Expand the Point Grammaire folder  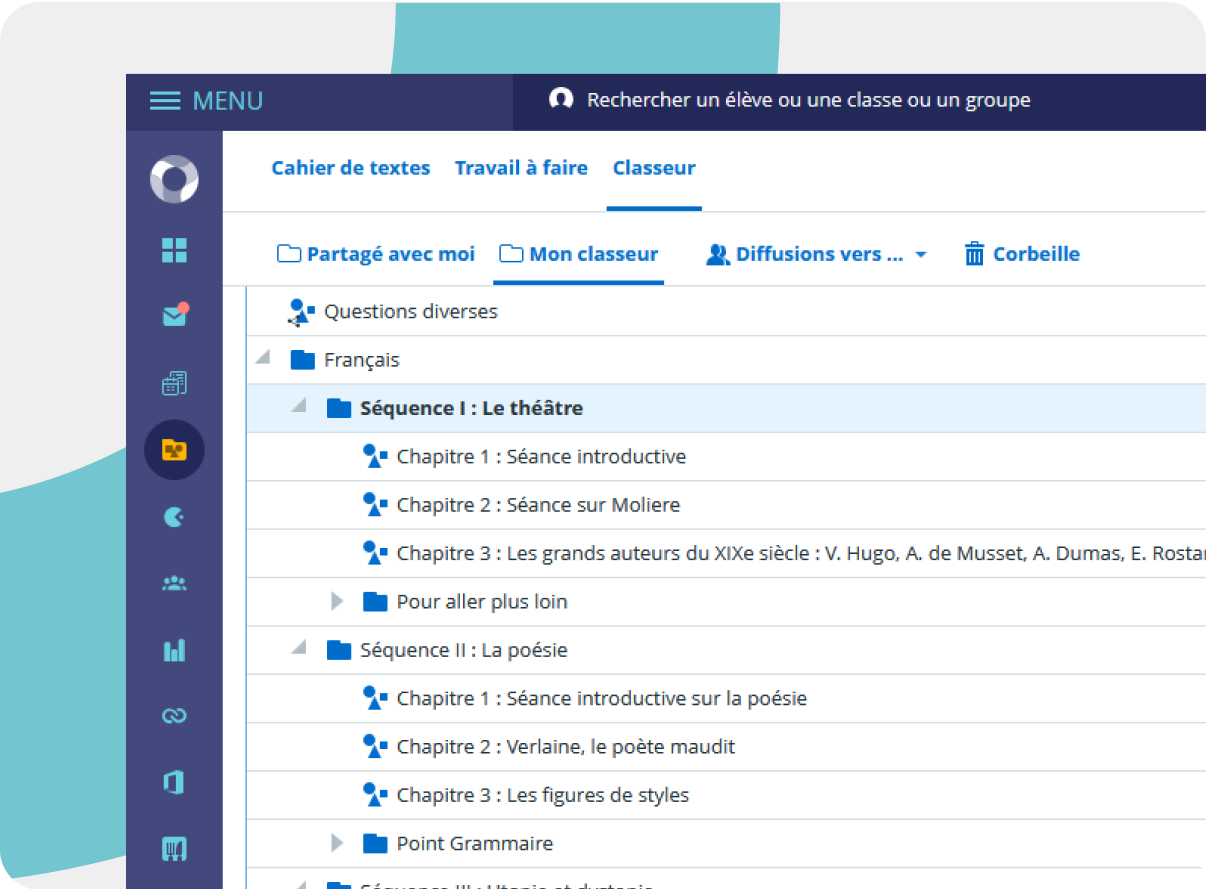coord(337,843)
